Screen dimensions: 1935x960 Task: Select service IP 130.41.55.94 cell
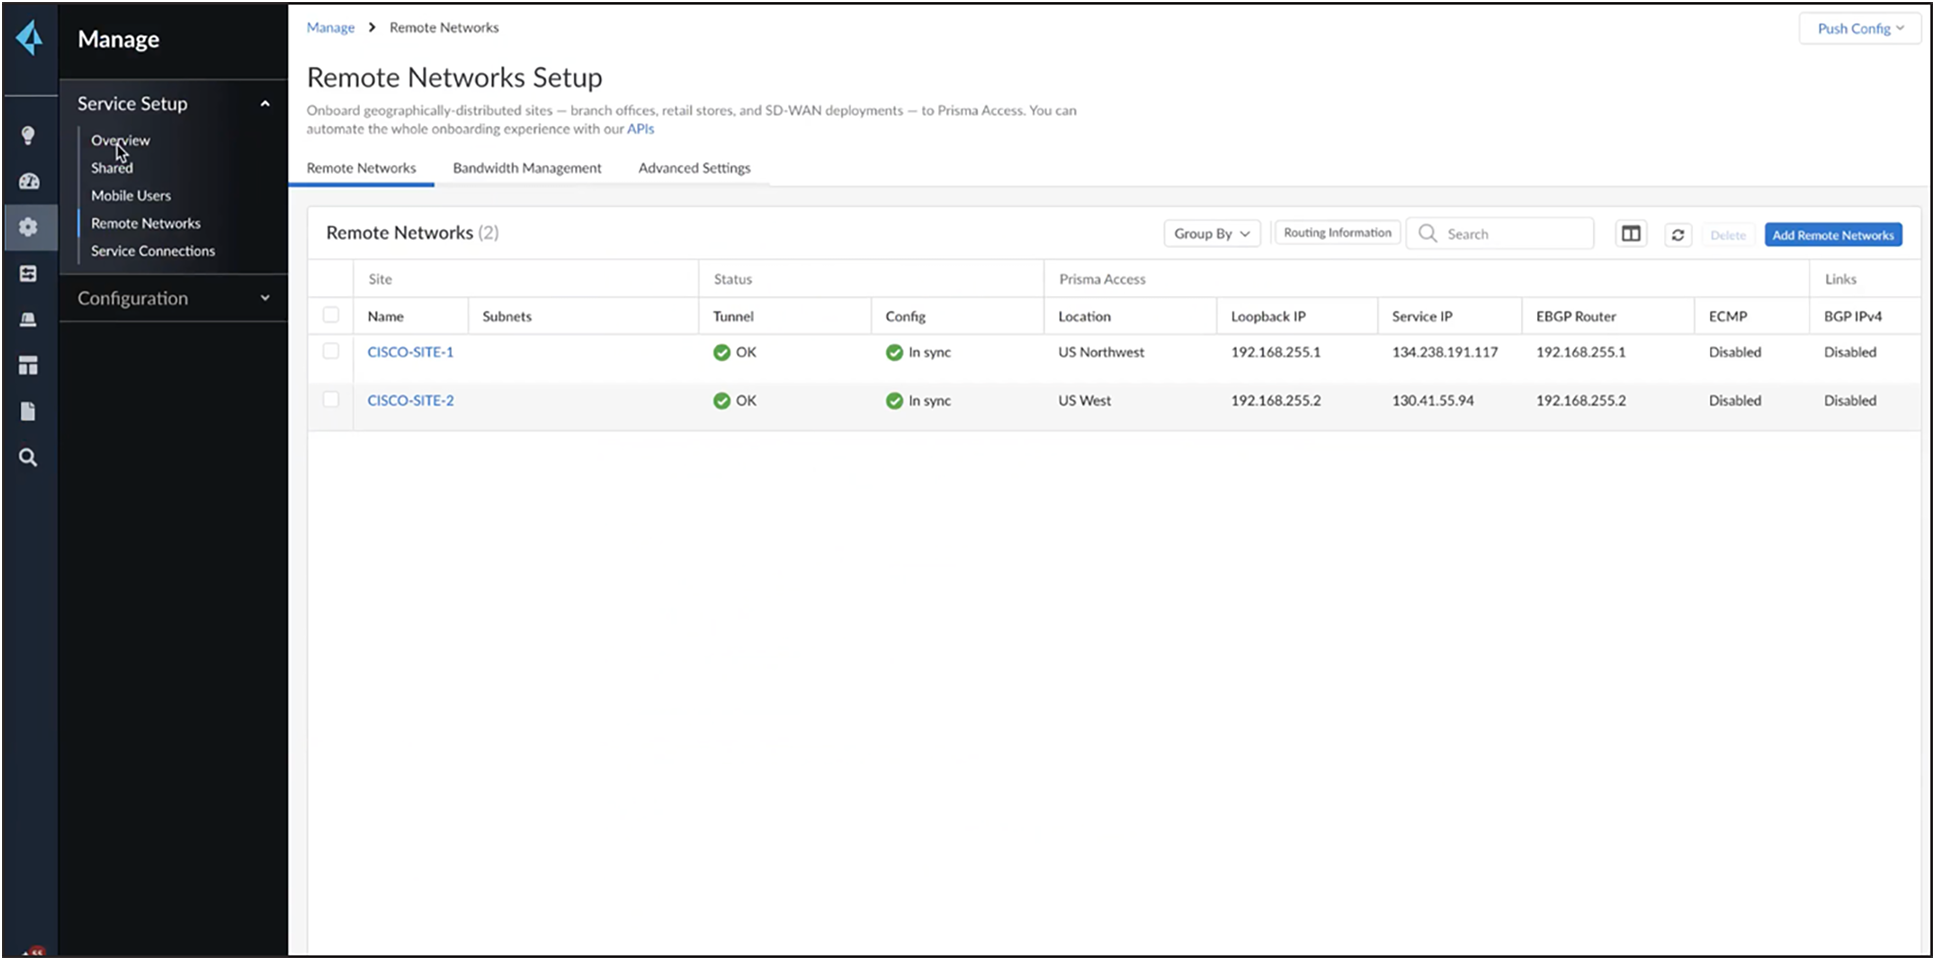[1433, 400]
